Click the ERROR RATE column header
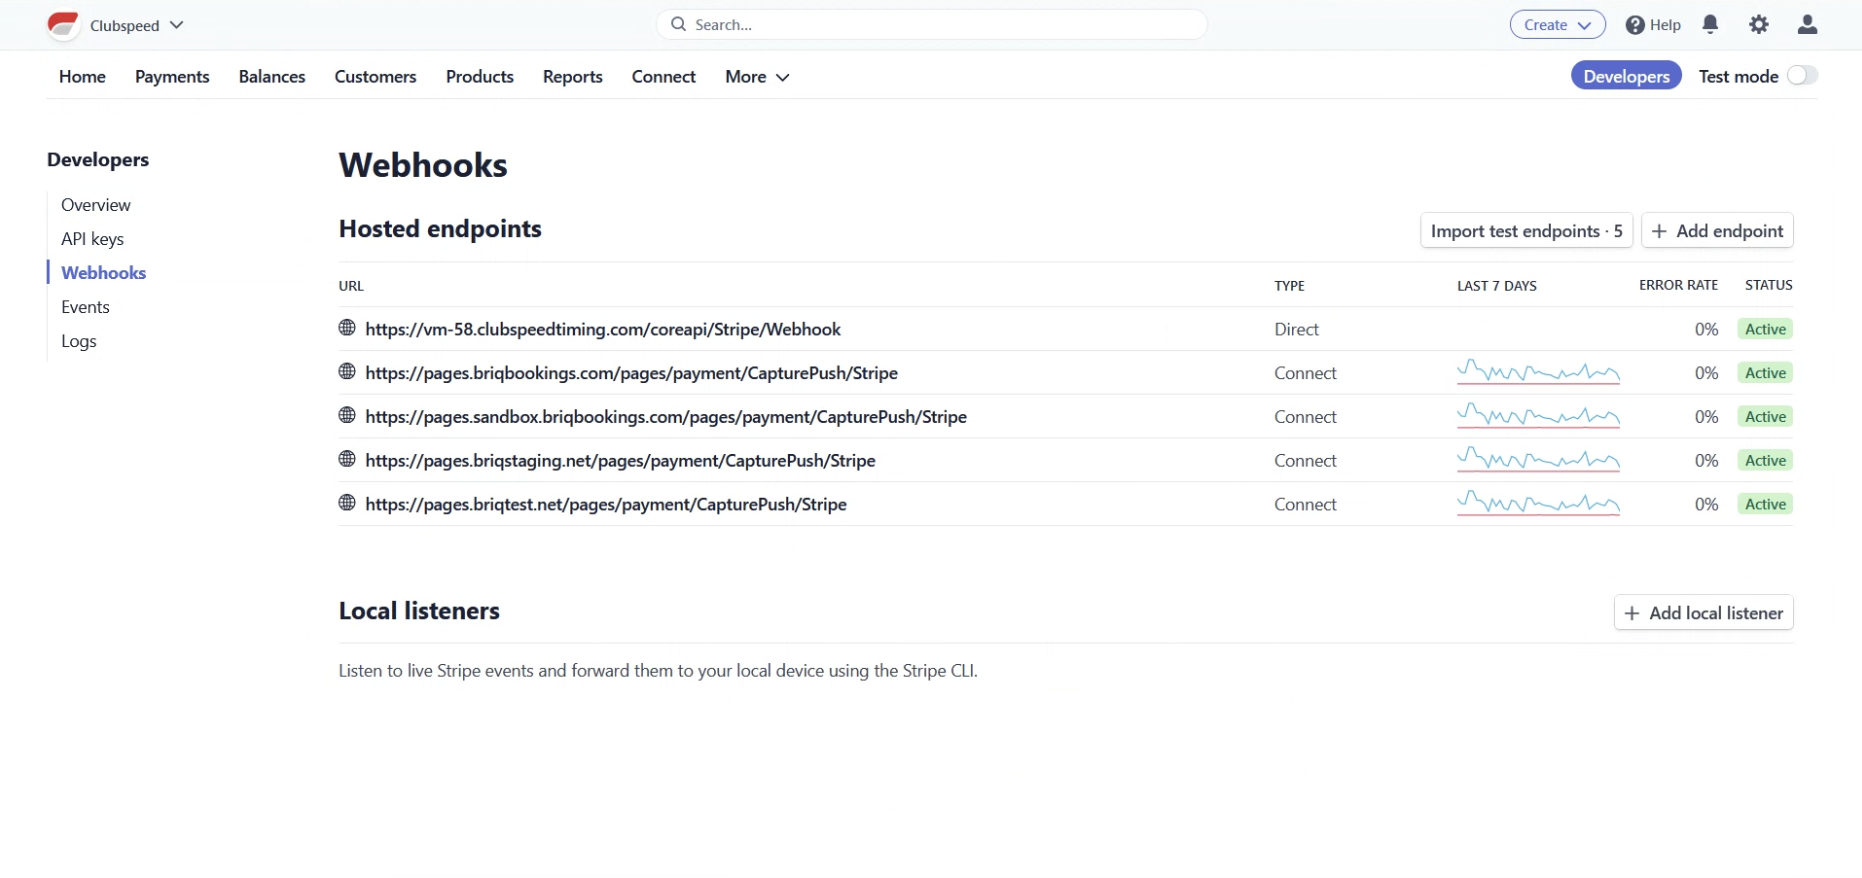1862x878 pixels. tap(1678, 285)
